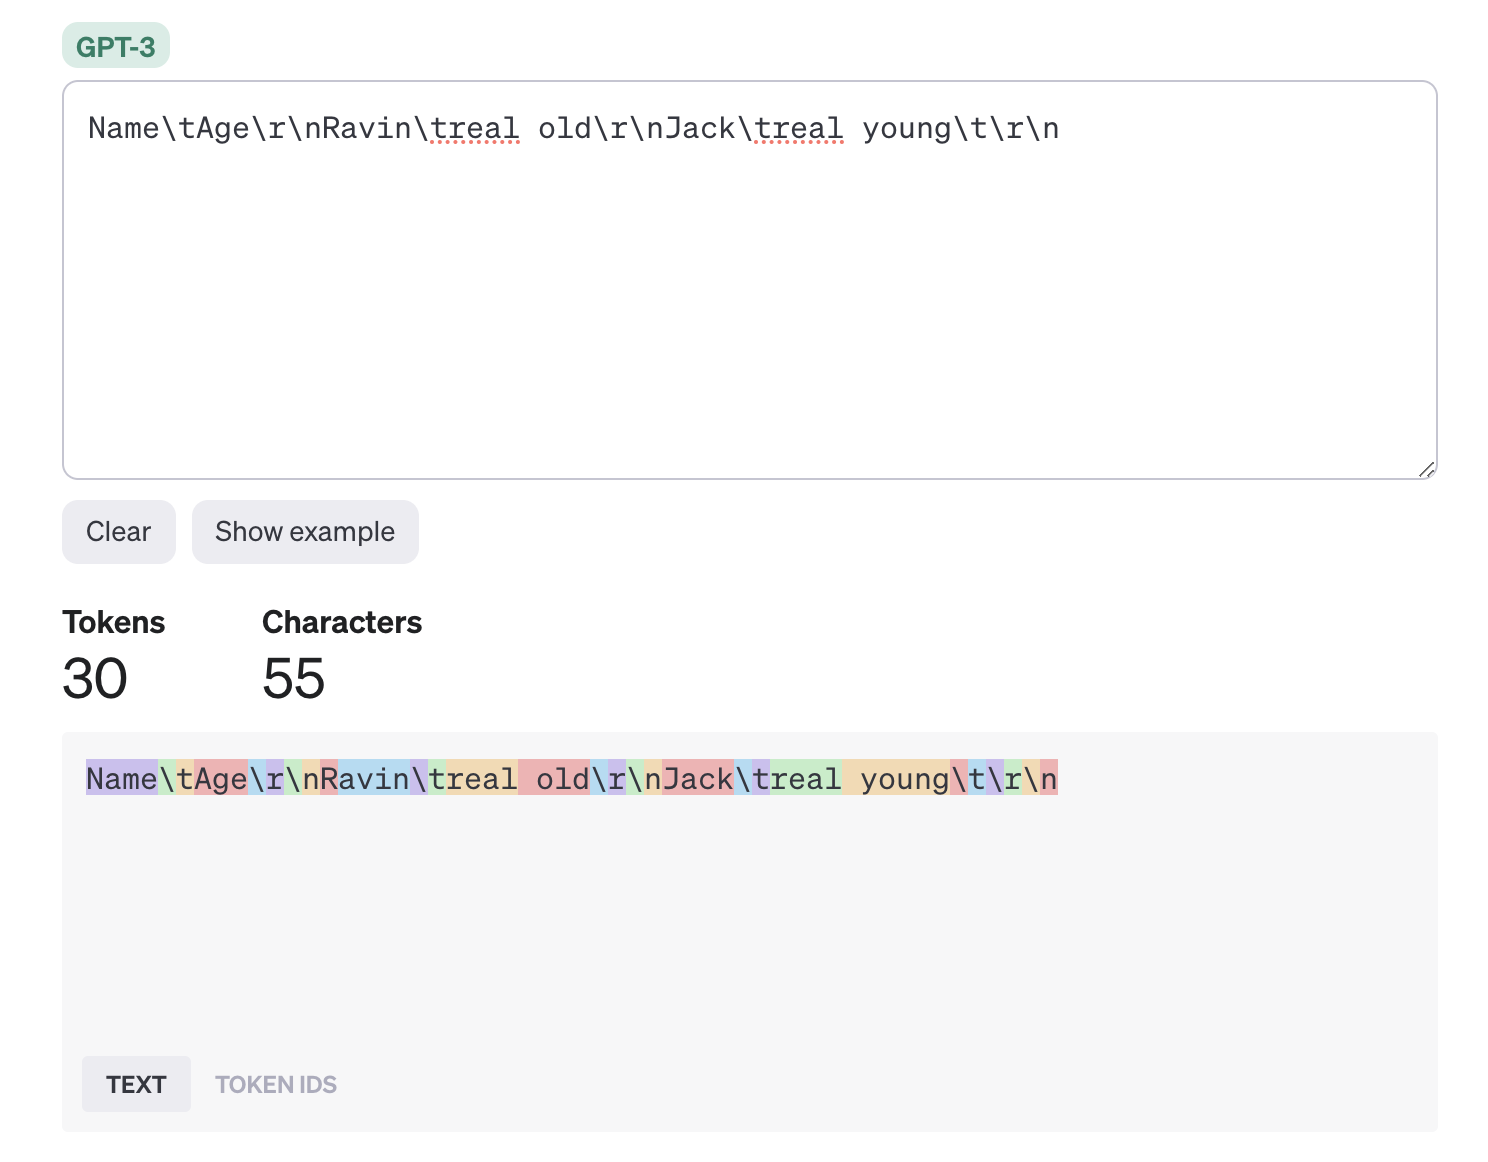The image size is (1488, 1162).
Task: Click the purple "Name" token highlight
Action: pyautogui.click(x=121, y=778)
